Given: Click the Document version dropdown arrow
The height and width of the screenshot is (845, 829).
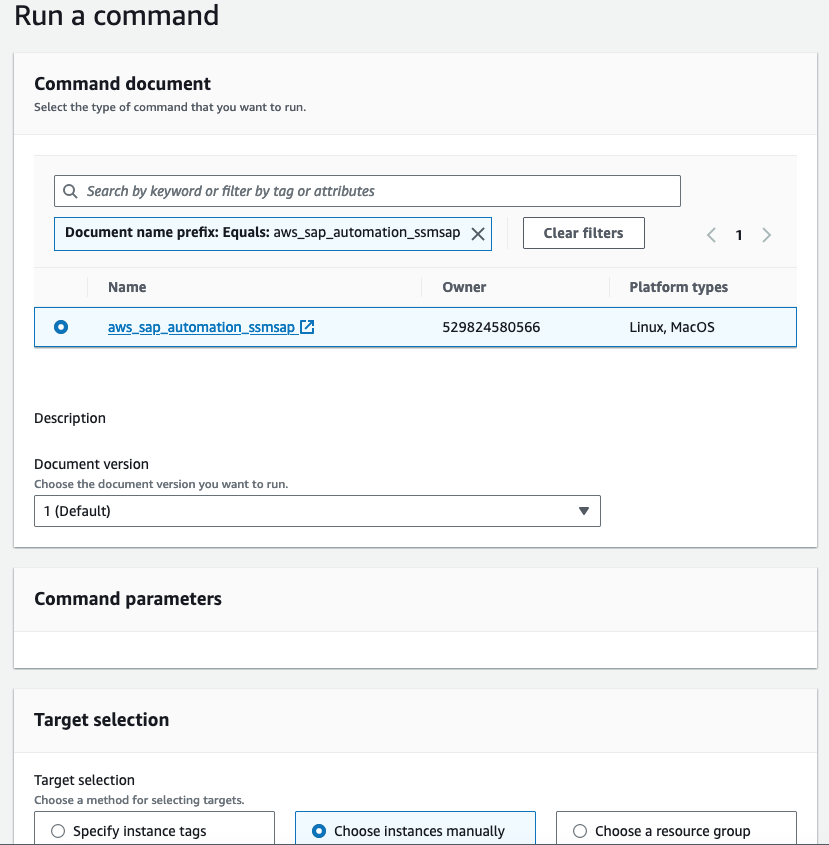Looking at the screenshot, I should [x=584, y=511].
